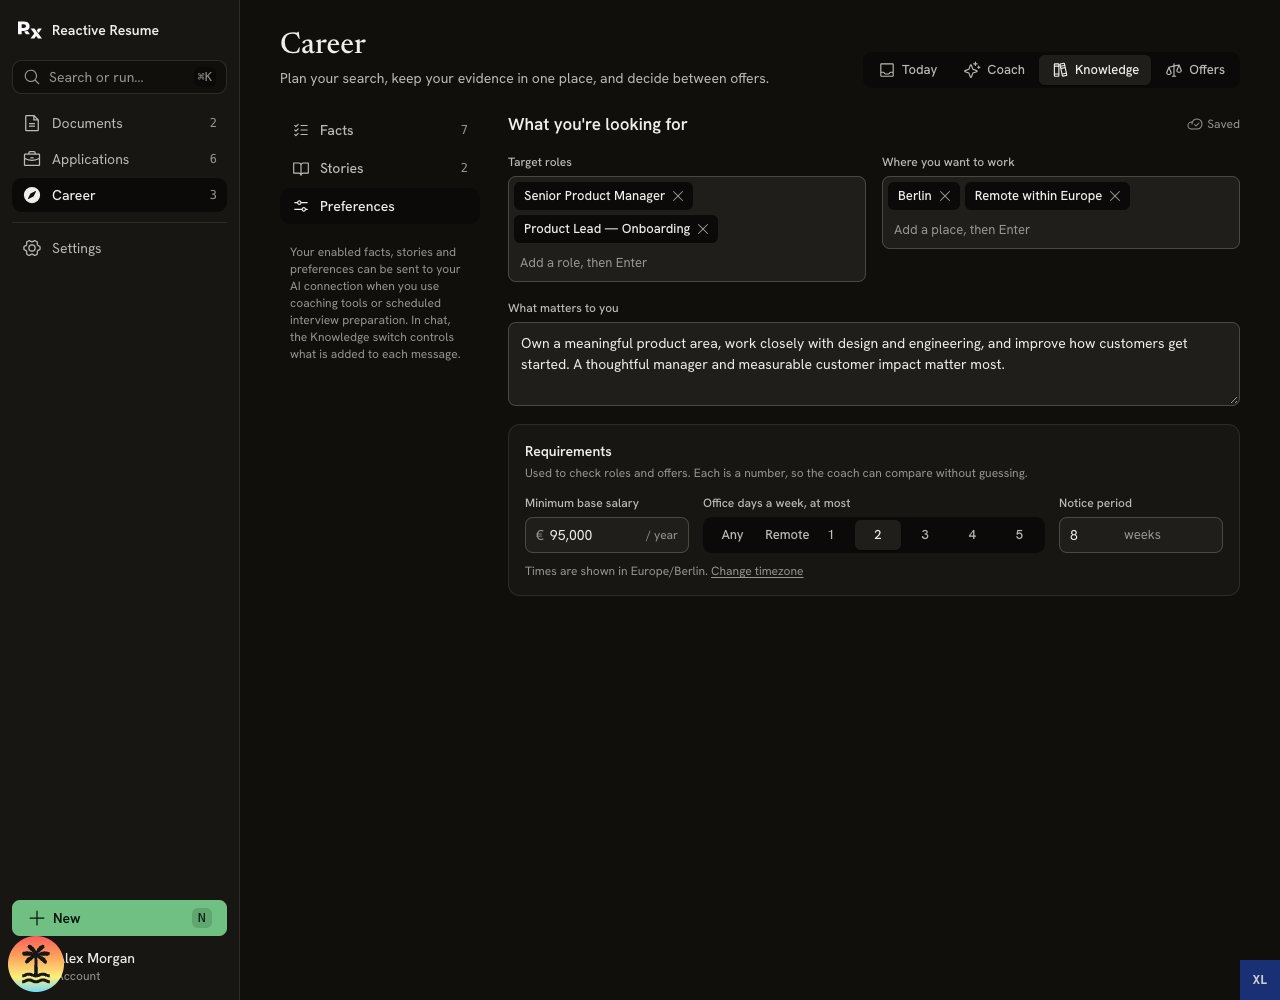Remove the Product Lead — Onboarding tag

(x=703, y=229)
